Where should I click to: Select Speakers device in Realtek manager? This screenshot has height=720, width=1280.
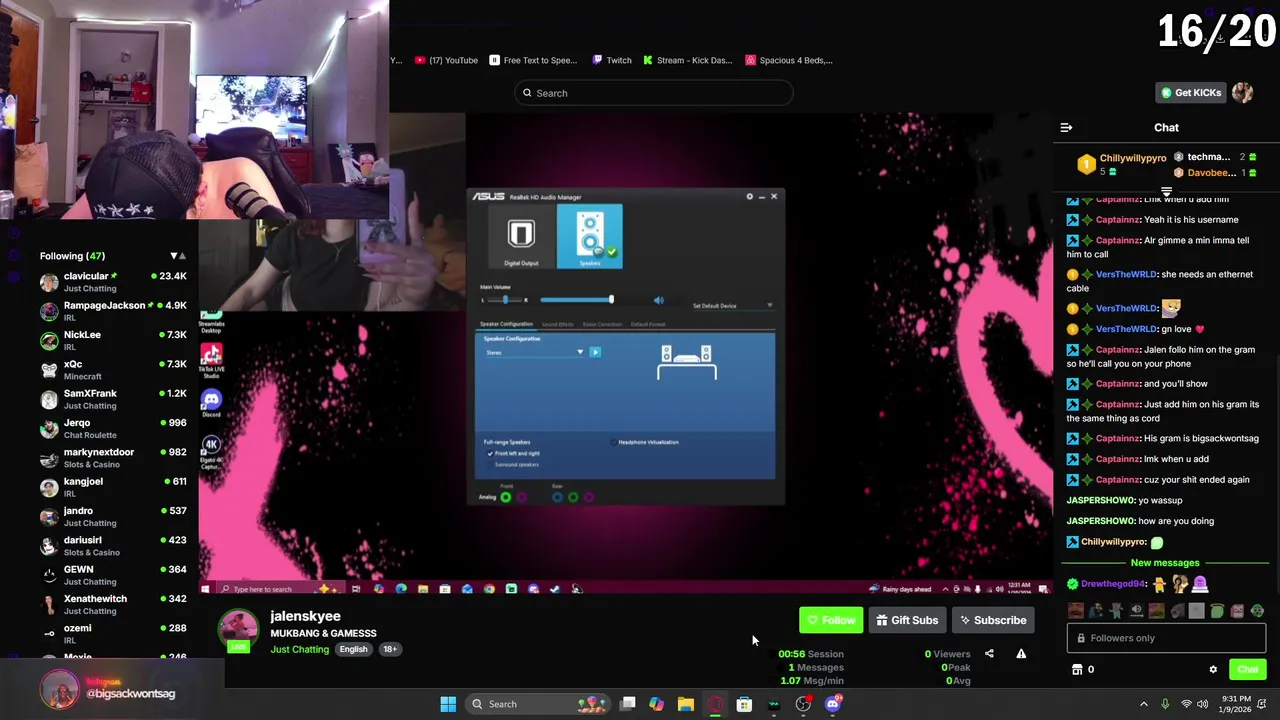click(590, 237)
